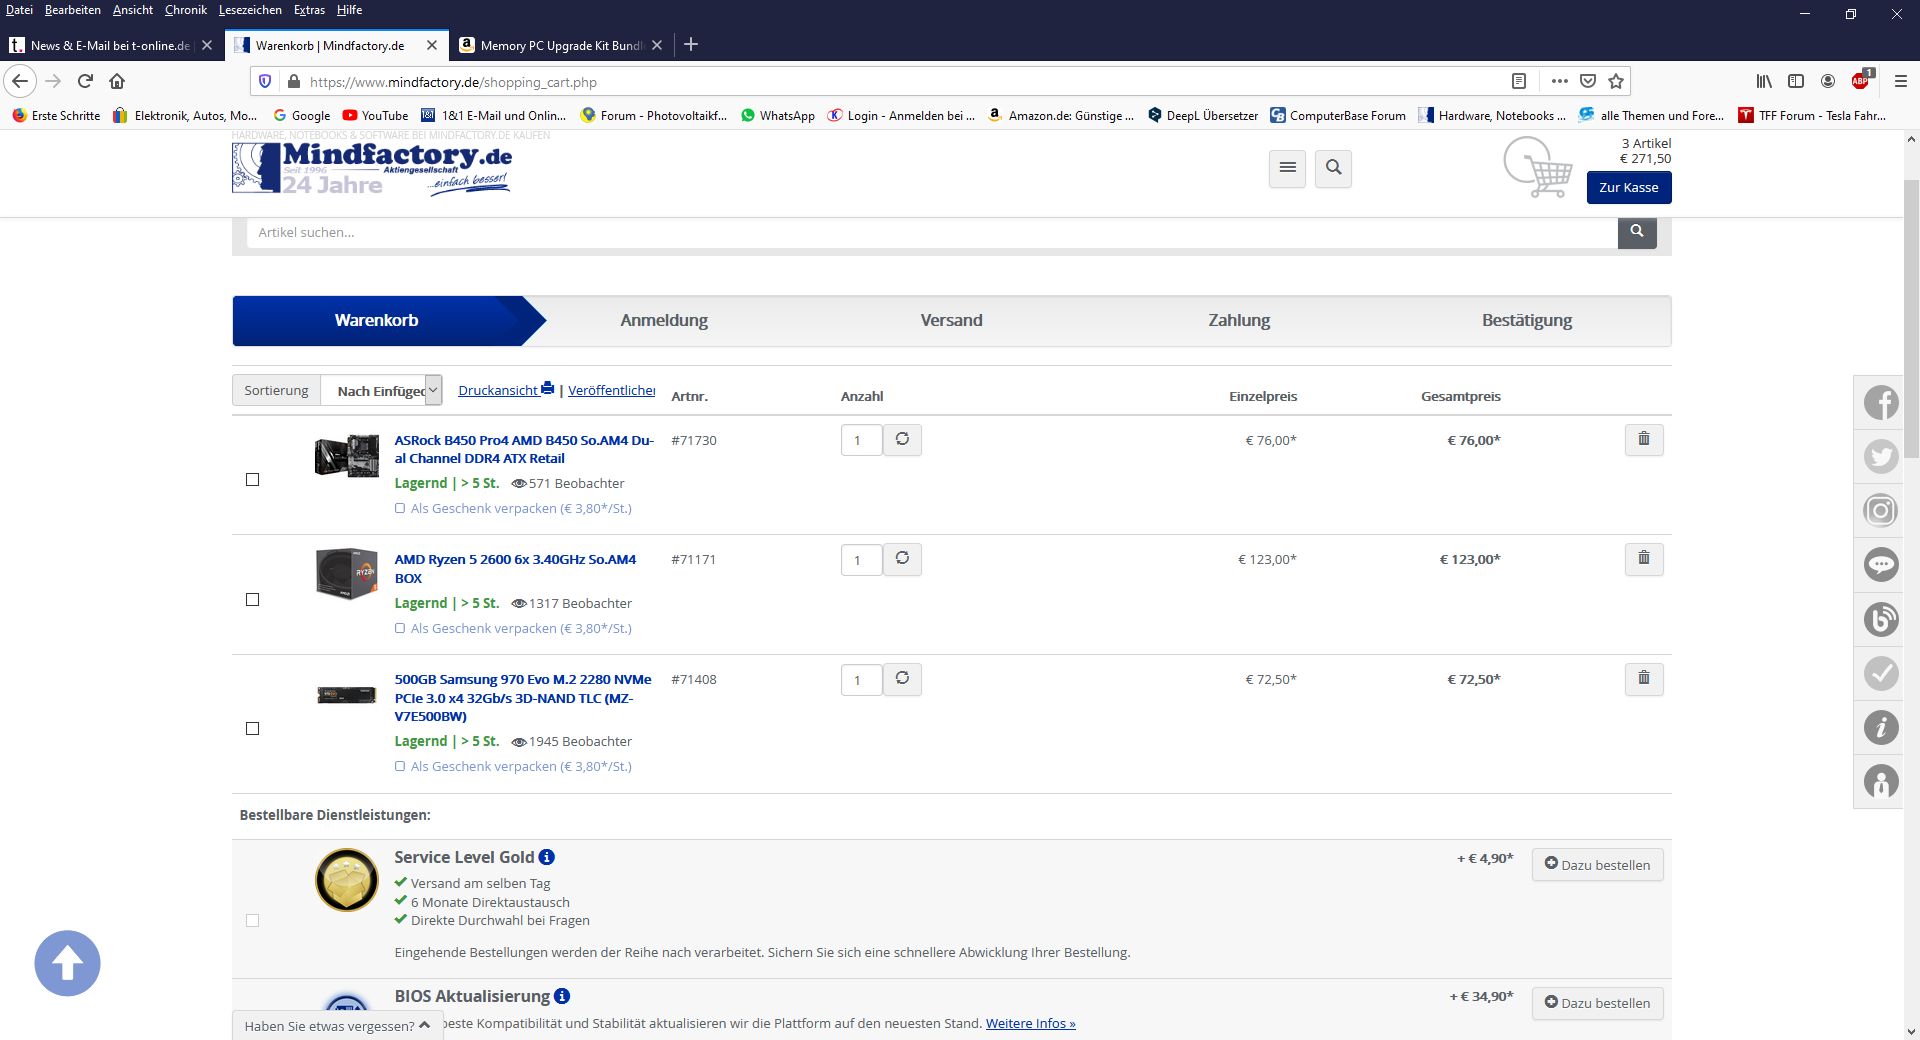Click the ASRock motherboard thumbnail
This screenshot has width=1920, height=1040.
[x=347, y=456]
